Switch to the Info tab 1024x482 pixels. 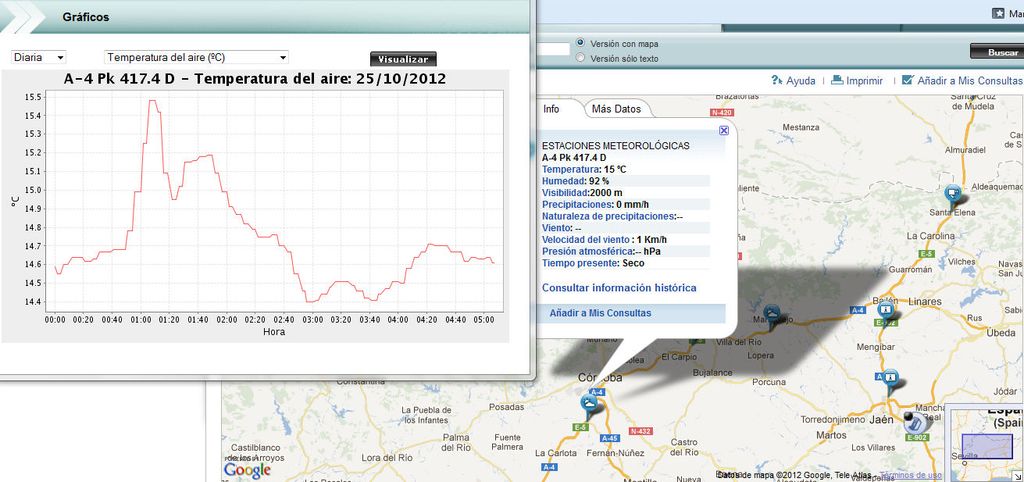pos(551,109)
